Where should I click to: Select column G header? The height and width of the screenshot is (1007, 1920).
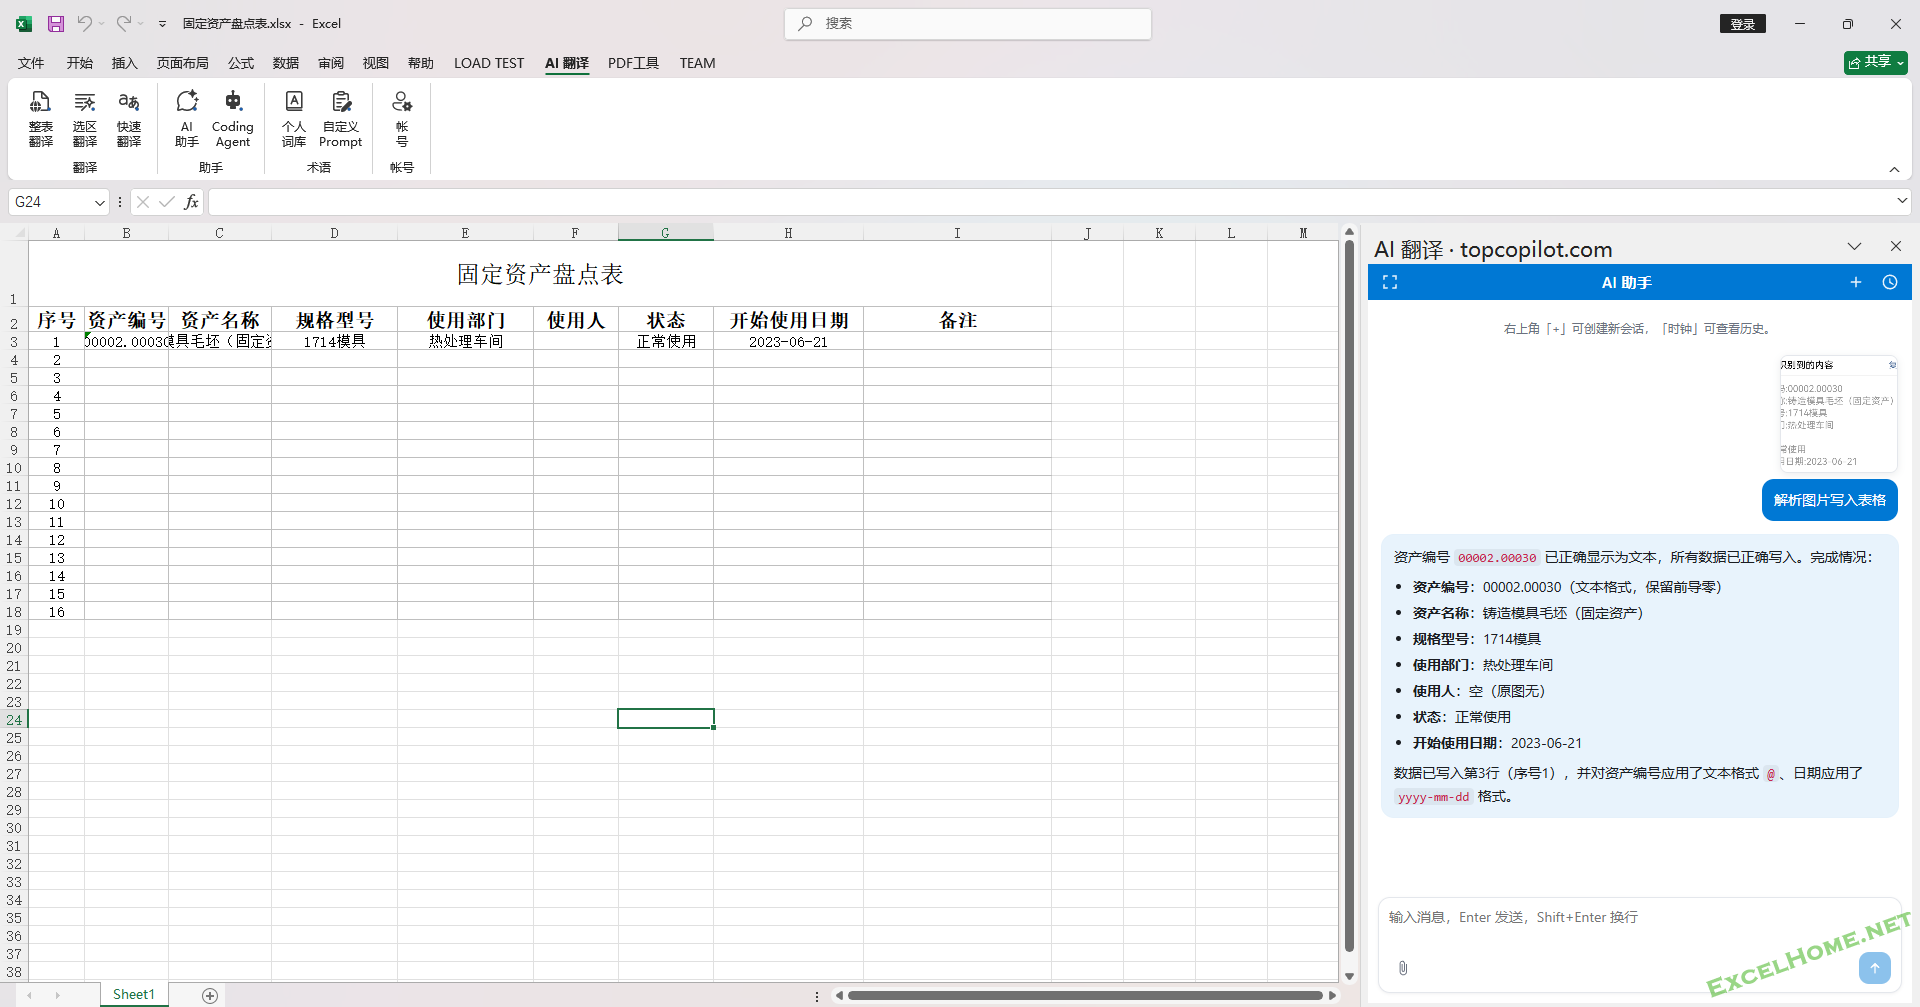[665, 233]
